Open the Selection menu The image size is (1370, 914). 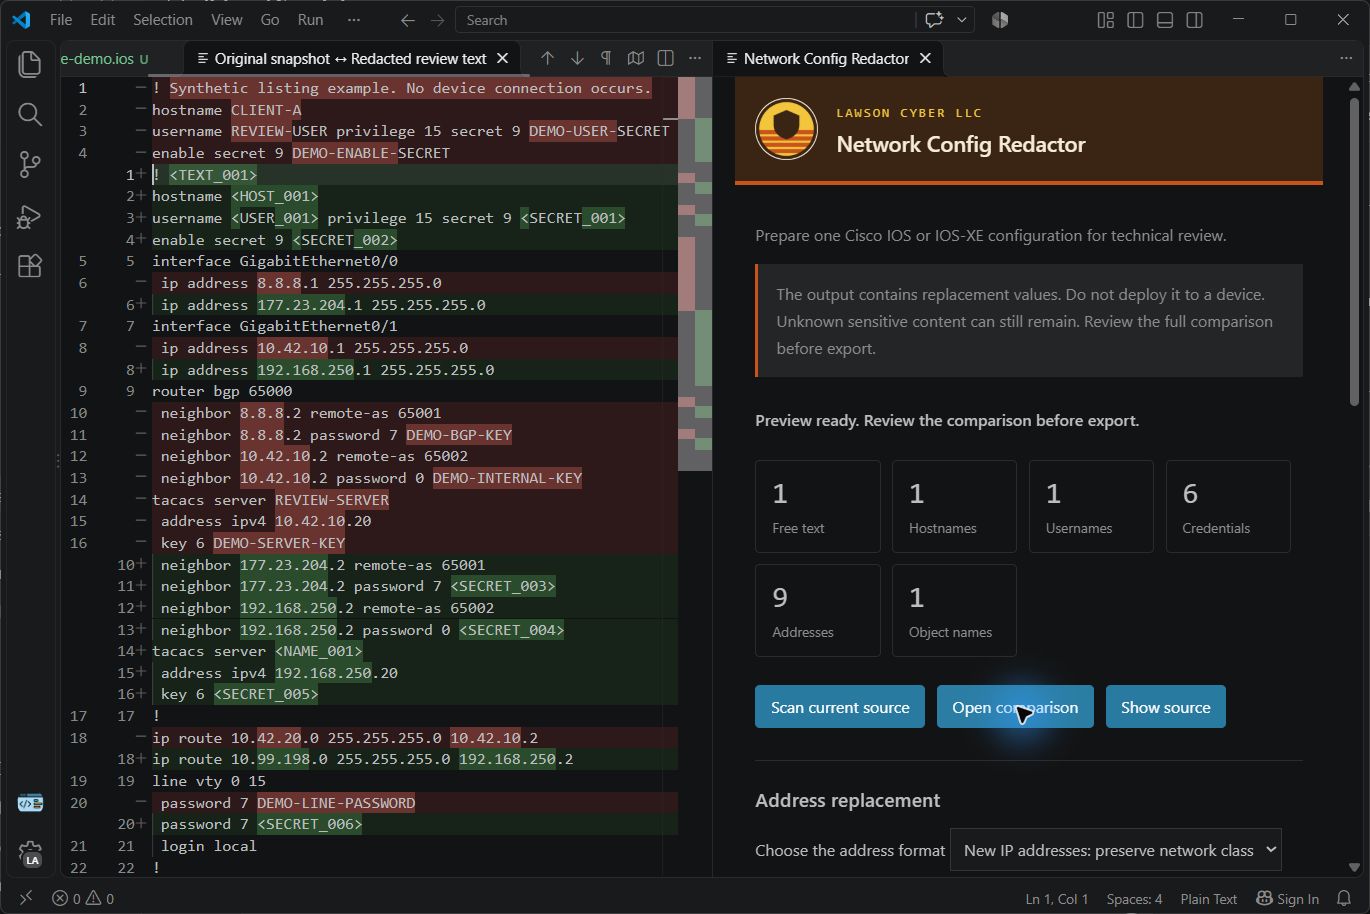[x=163, y=20]
